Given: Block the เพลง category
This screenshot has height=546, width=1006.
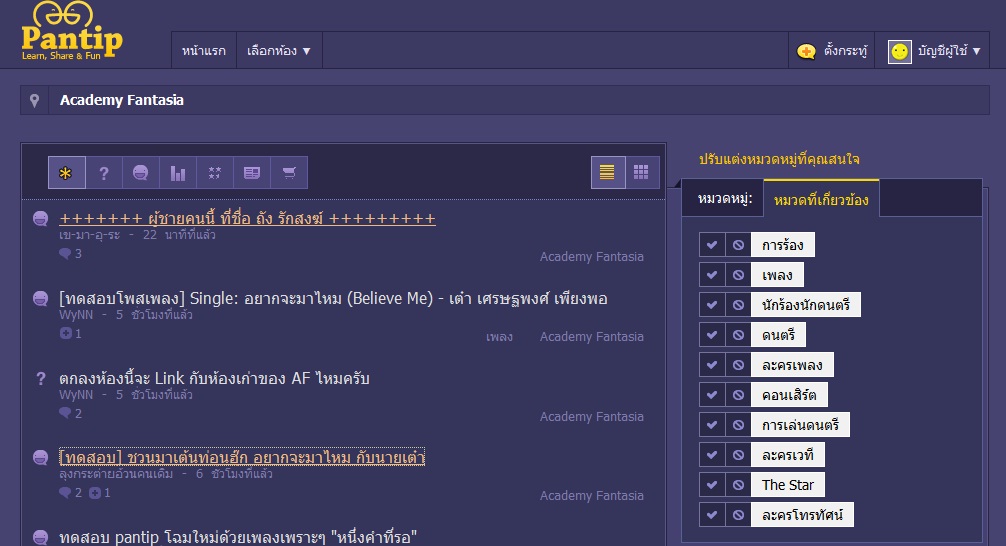Looking at the screenshot, I should coord(738,275).
